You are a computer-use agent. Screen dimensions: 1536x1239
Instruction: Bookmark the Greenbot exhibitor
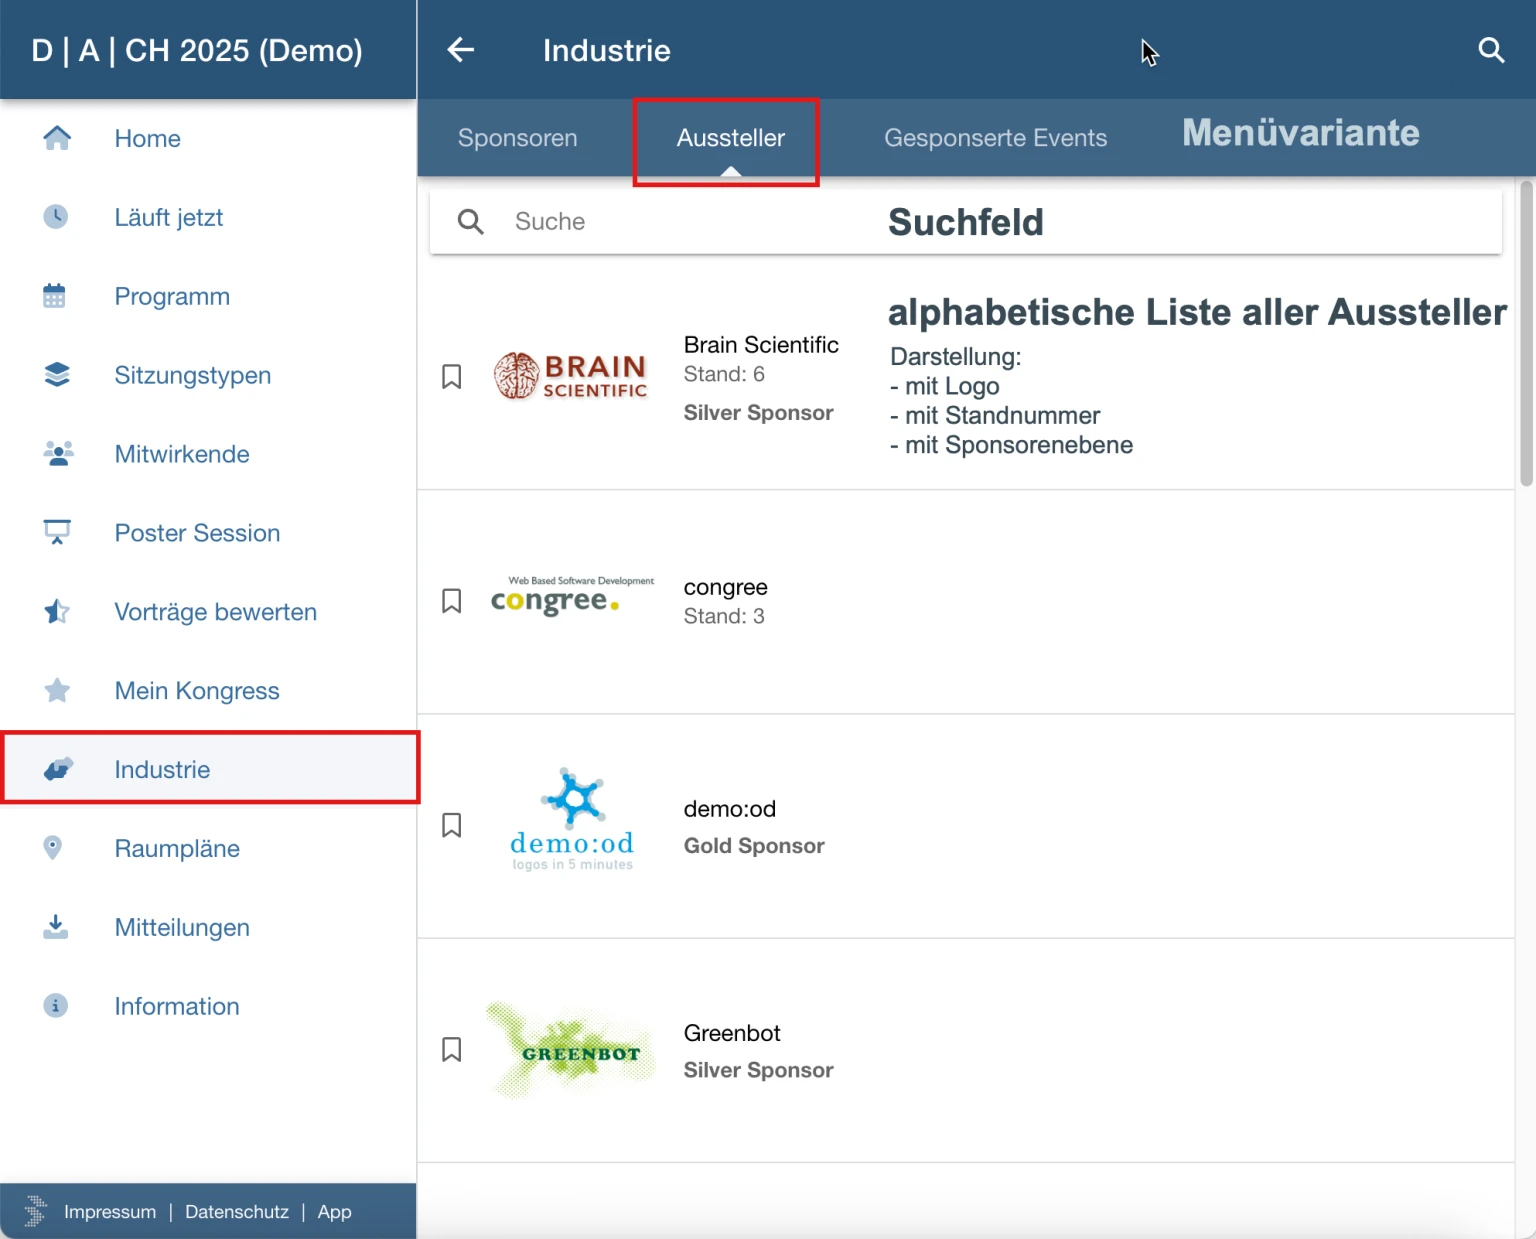tap(452, 1049)
